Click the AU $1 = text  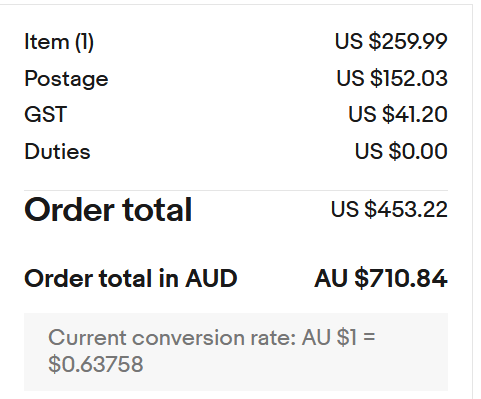[x=339, y=337]
